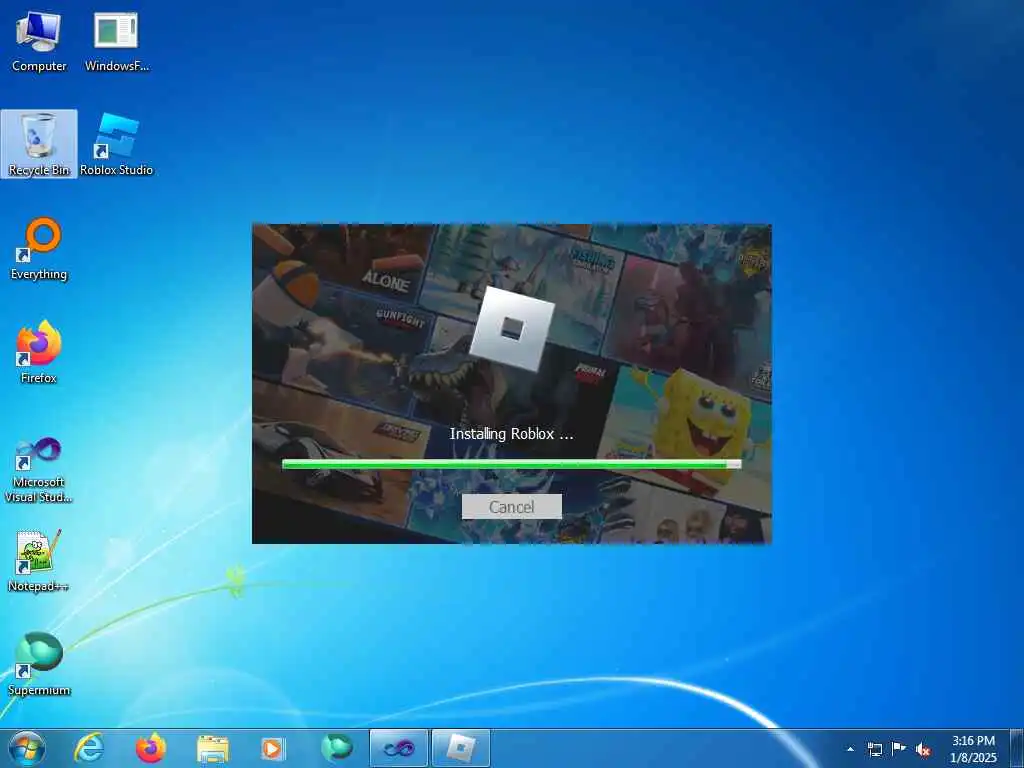
Task: Click the Roblox logo in installer window
Action: point(511,328)
